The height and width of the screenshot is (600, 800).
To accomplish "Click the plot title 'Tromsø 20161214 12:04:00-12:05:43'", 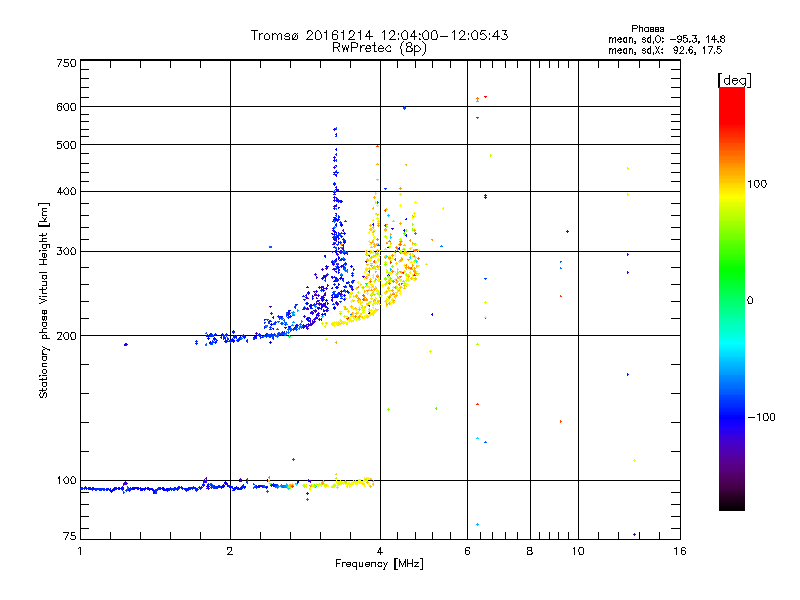I will pos(379,35).
